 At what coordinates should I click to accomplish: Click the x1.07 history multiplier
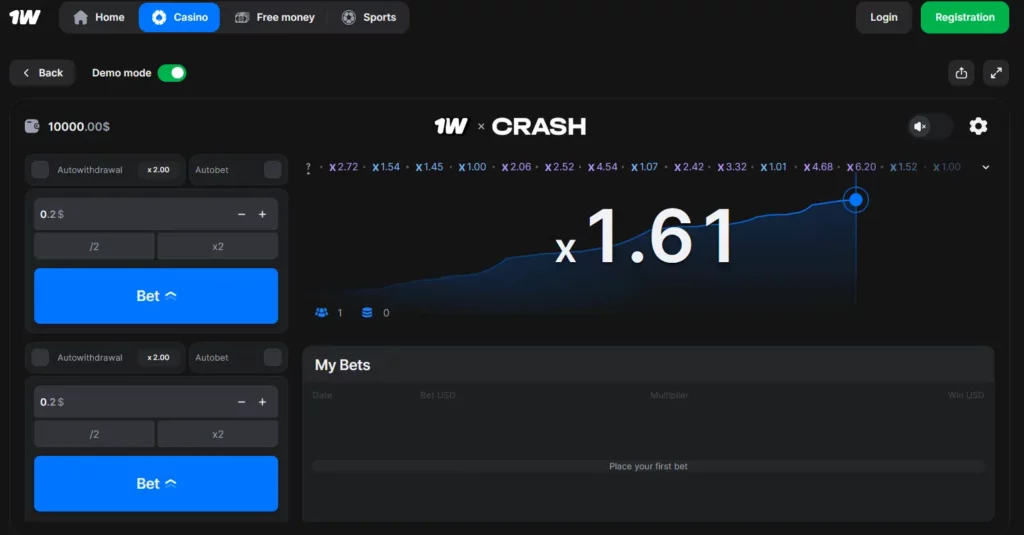[645, 167]
